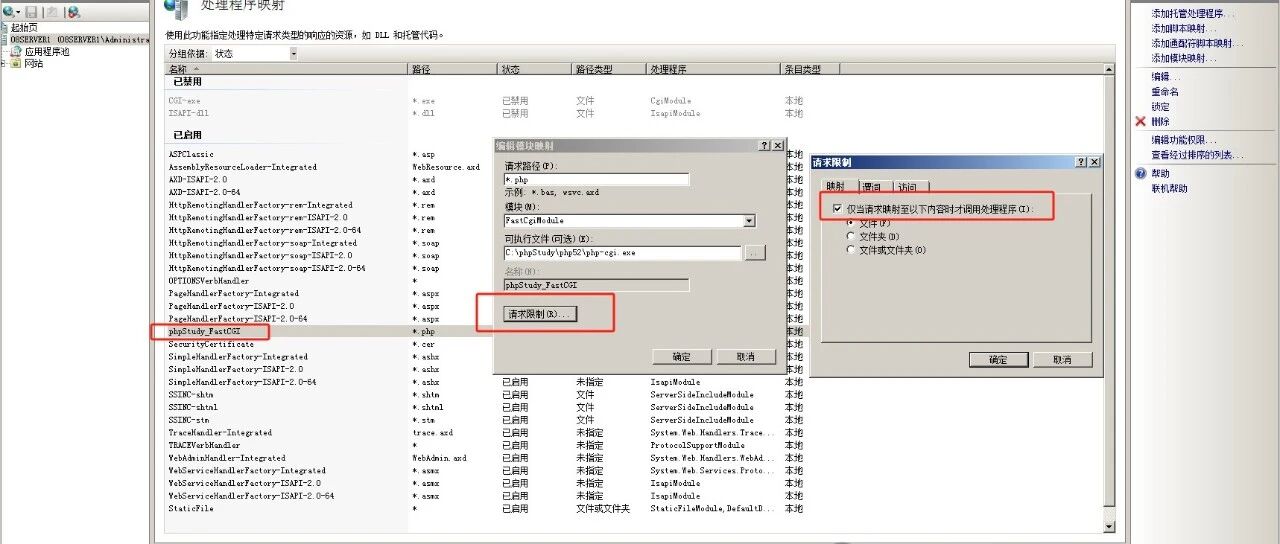The height and width of the screenshot is (544, 1280).
Task: Click 添加通配符脚本映射 action
Action: pos(1197,43)
